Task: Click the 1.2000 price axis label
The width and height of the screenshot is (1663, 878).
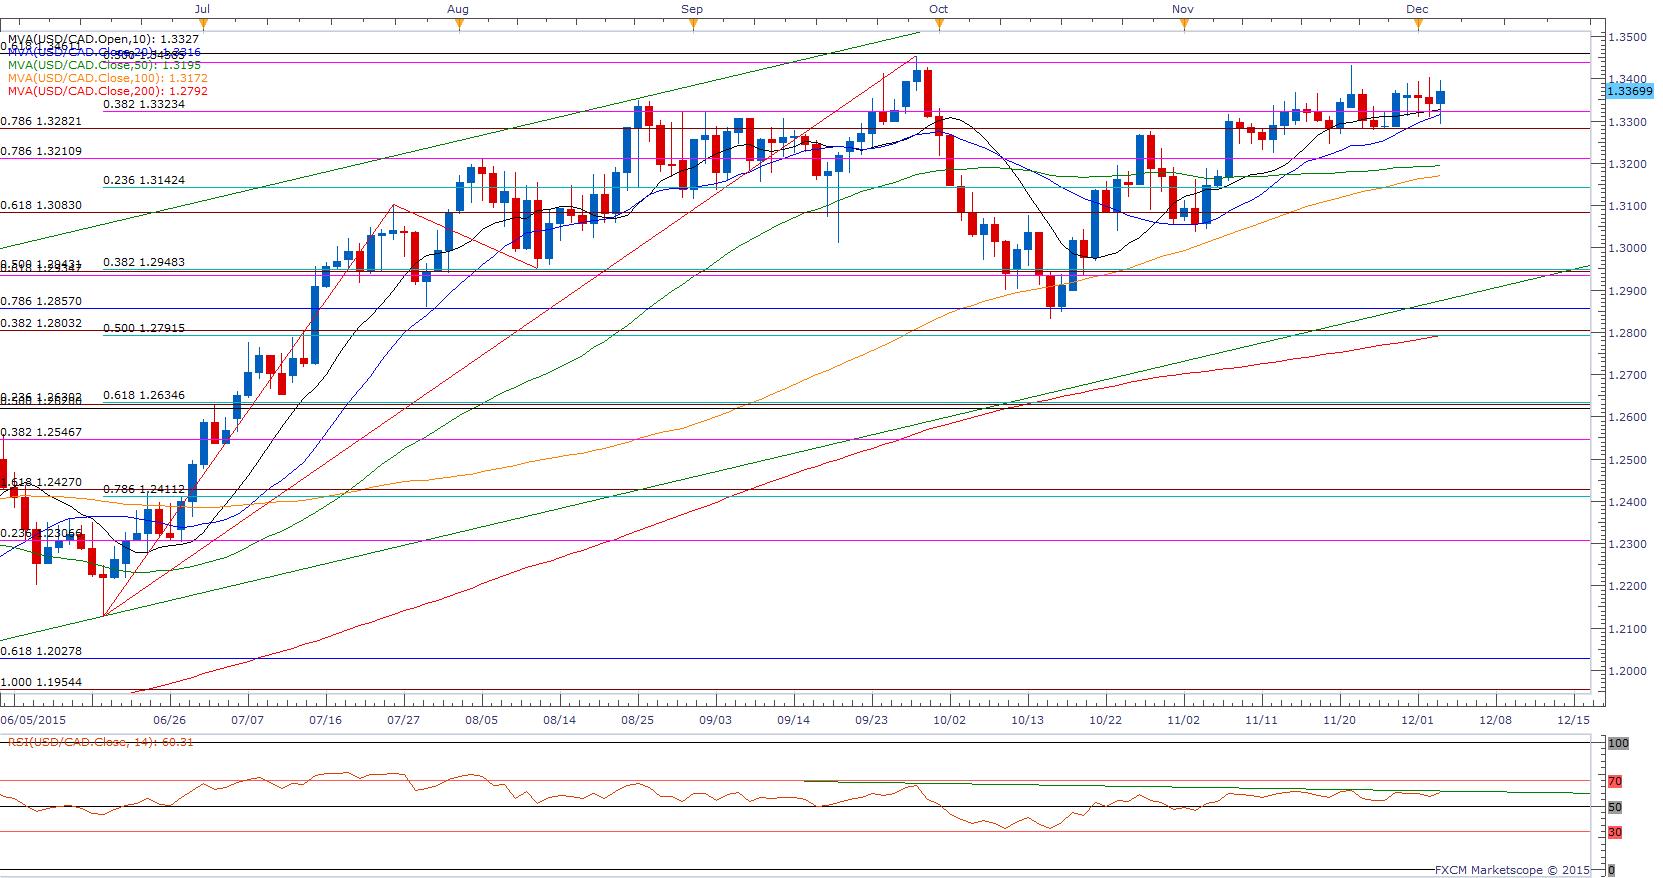Action: click(1627, 671)
